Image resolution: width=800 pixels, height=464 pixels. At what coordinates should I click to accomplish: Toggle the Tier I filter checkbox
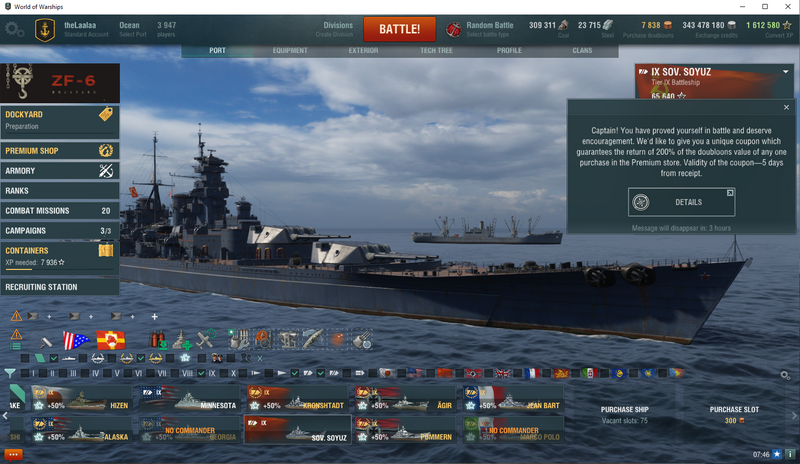click(x=24, y=374)
